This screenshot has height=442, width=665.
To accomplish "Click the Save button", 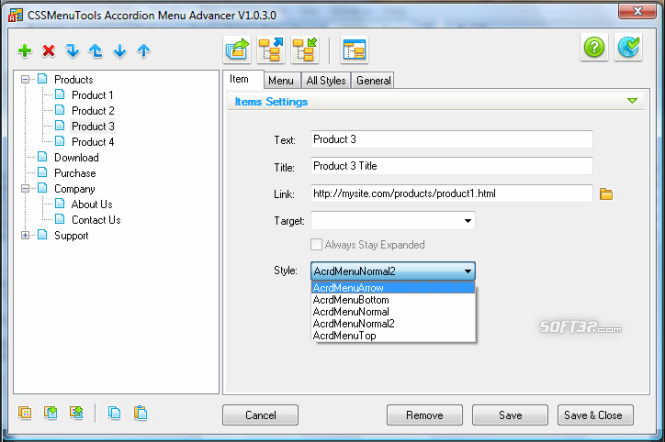I will pos(510,415).
